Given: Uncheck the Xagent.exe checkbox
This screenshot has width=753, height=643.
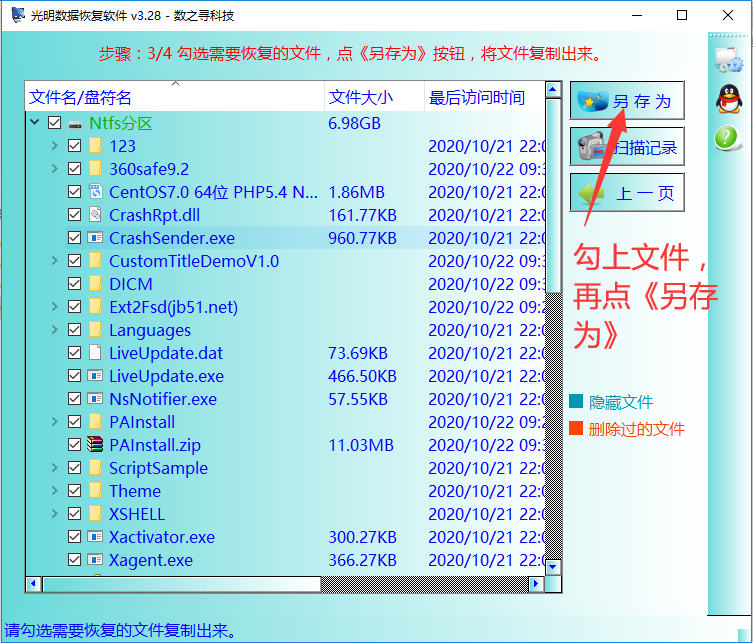Looking at the screenshot, I should pos(74,559).
